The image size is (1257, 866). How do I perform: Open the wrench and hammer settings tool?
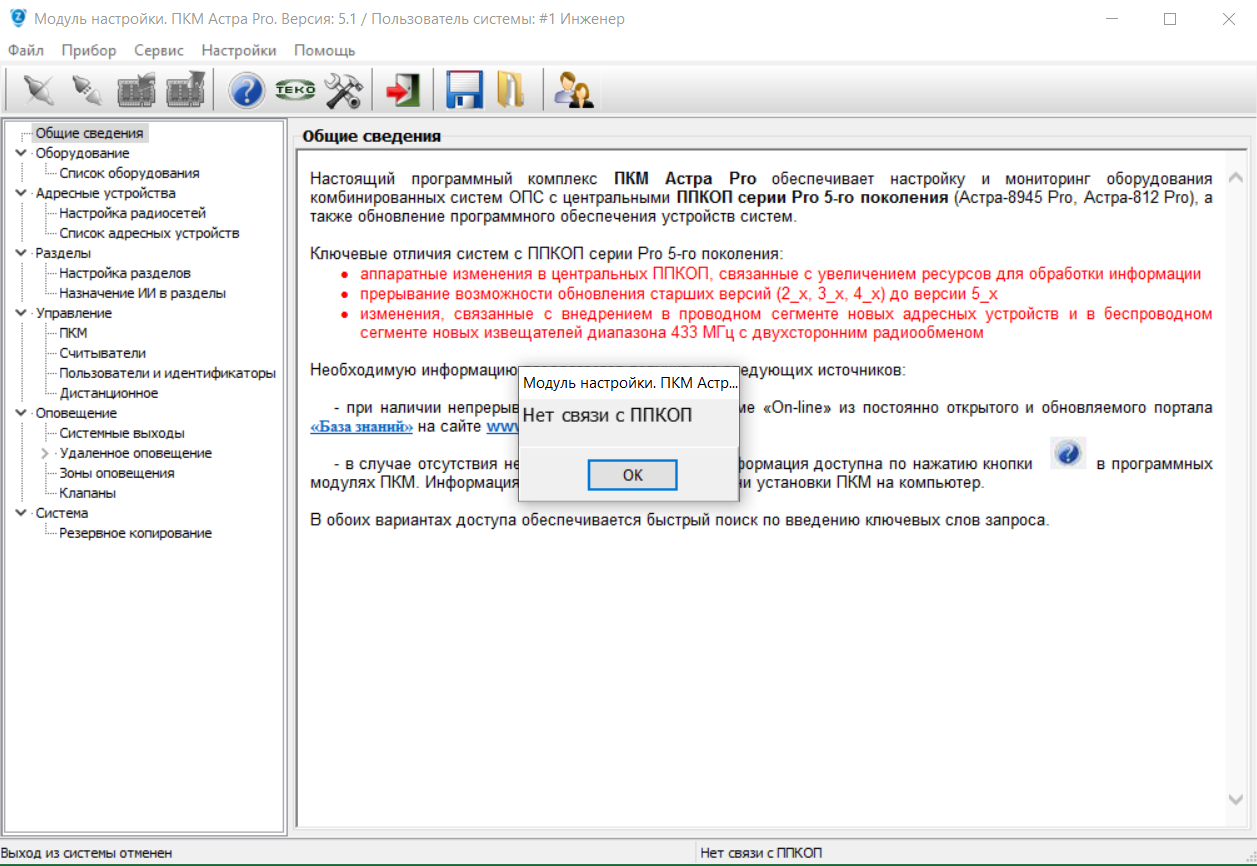[343, 91]
